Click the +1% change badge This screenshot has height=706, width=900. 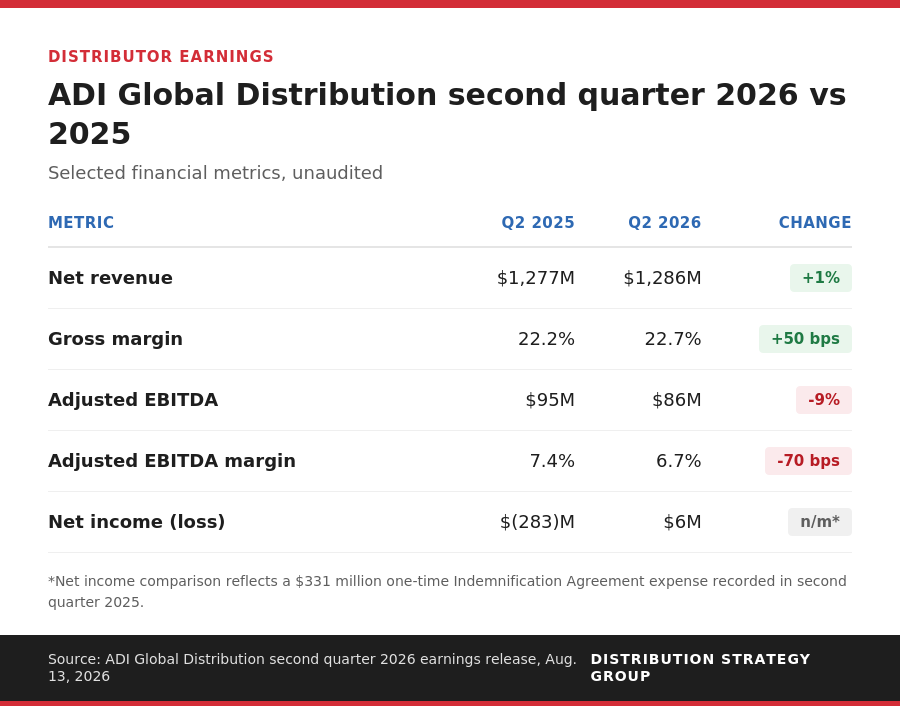[821, 278]
